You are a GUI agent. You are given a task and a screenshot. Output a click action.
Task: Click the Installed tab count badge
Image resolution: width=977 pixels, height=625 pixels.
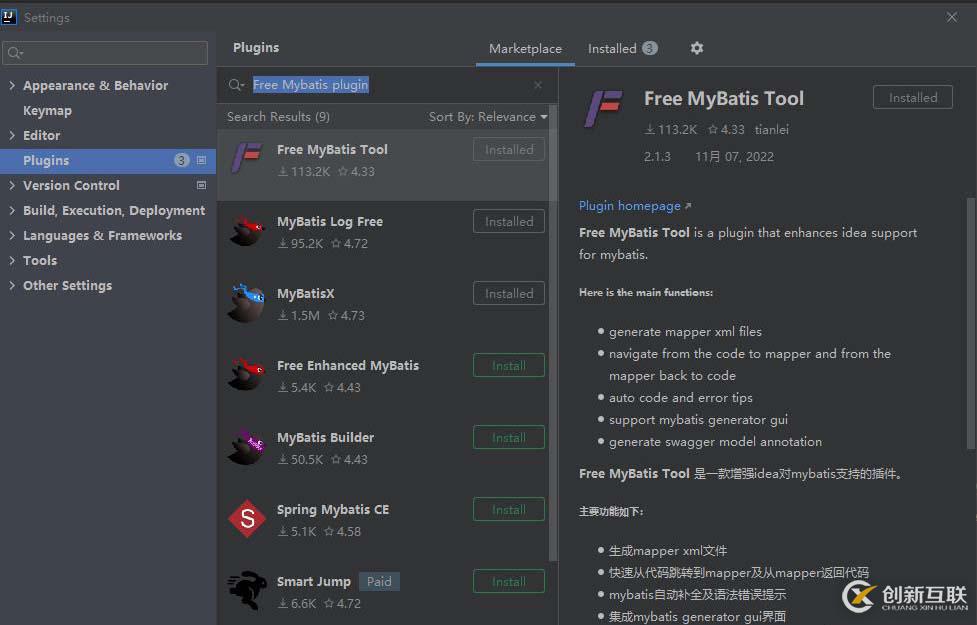click(x=650, y=48)
